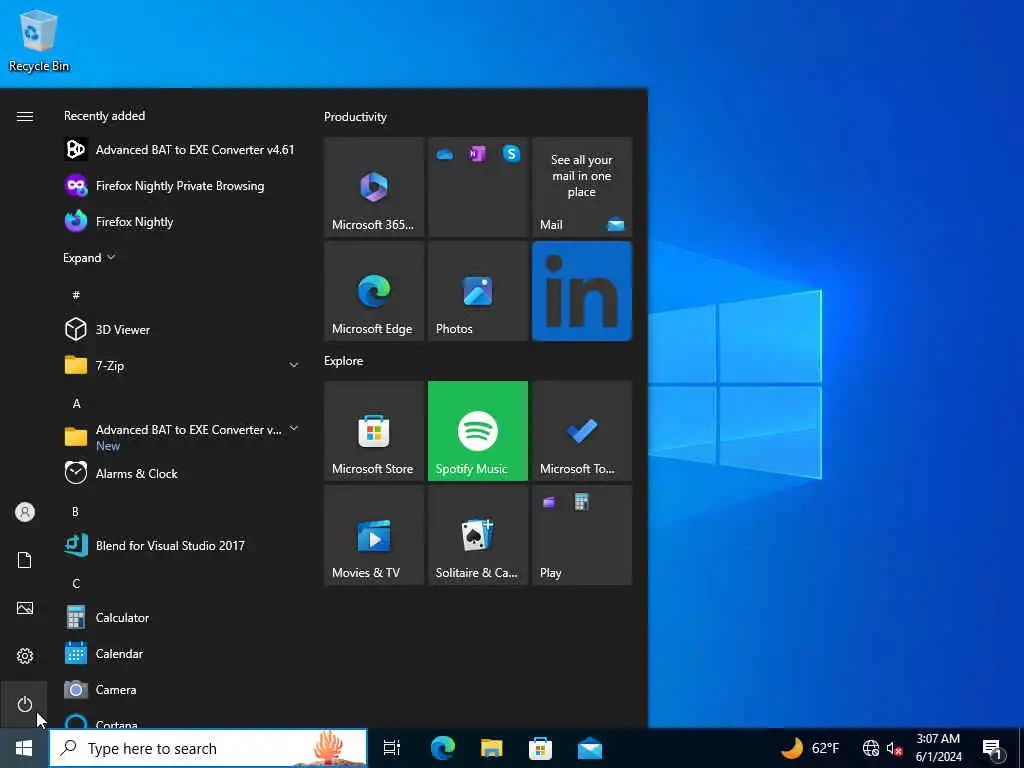Open File Explorer from taskbar
The width and height of the screenshot is (1024, 768).
pyautogui.click(x=492, y=748)
